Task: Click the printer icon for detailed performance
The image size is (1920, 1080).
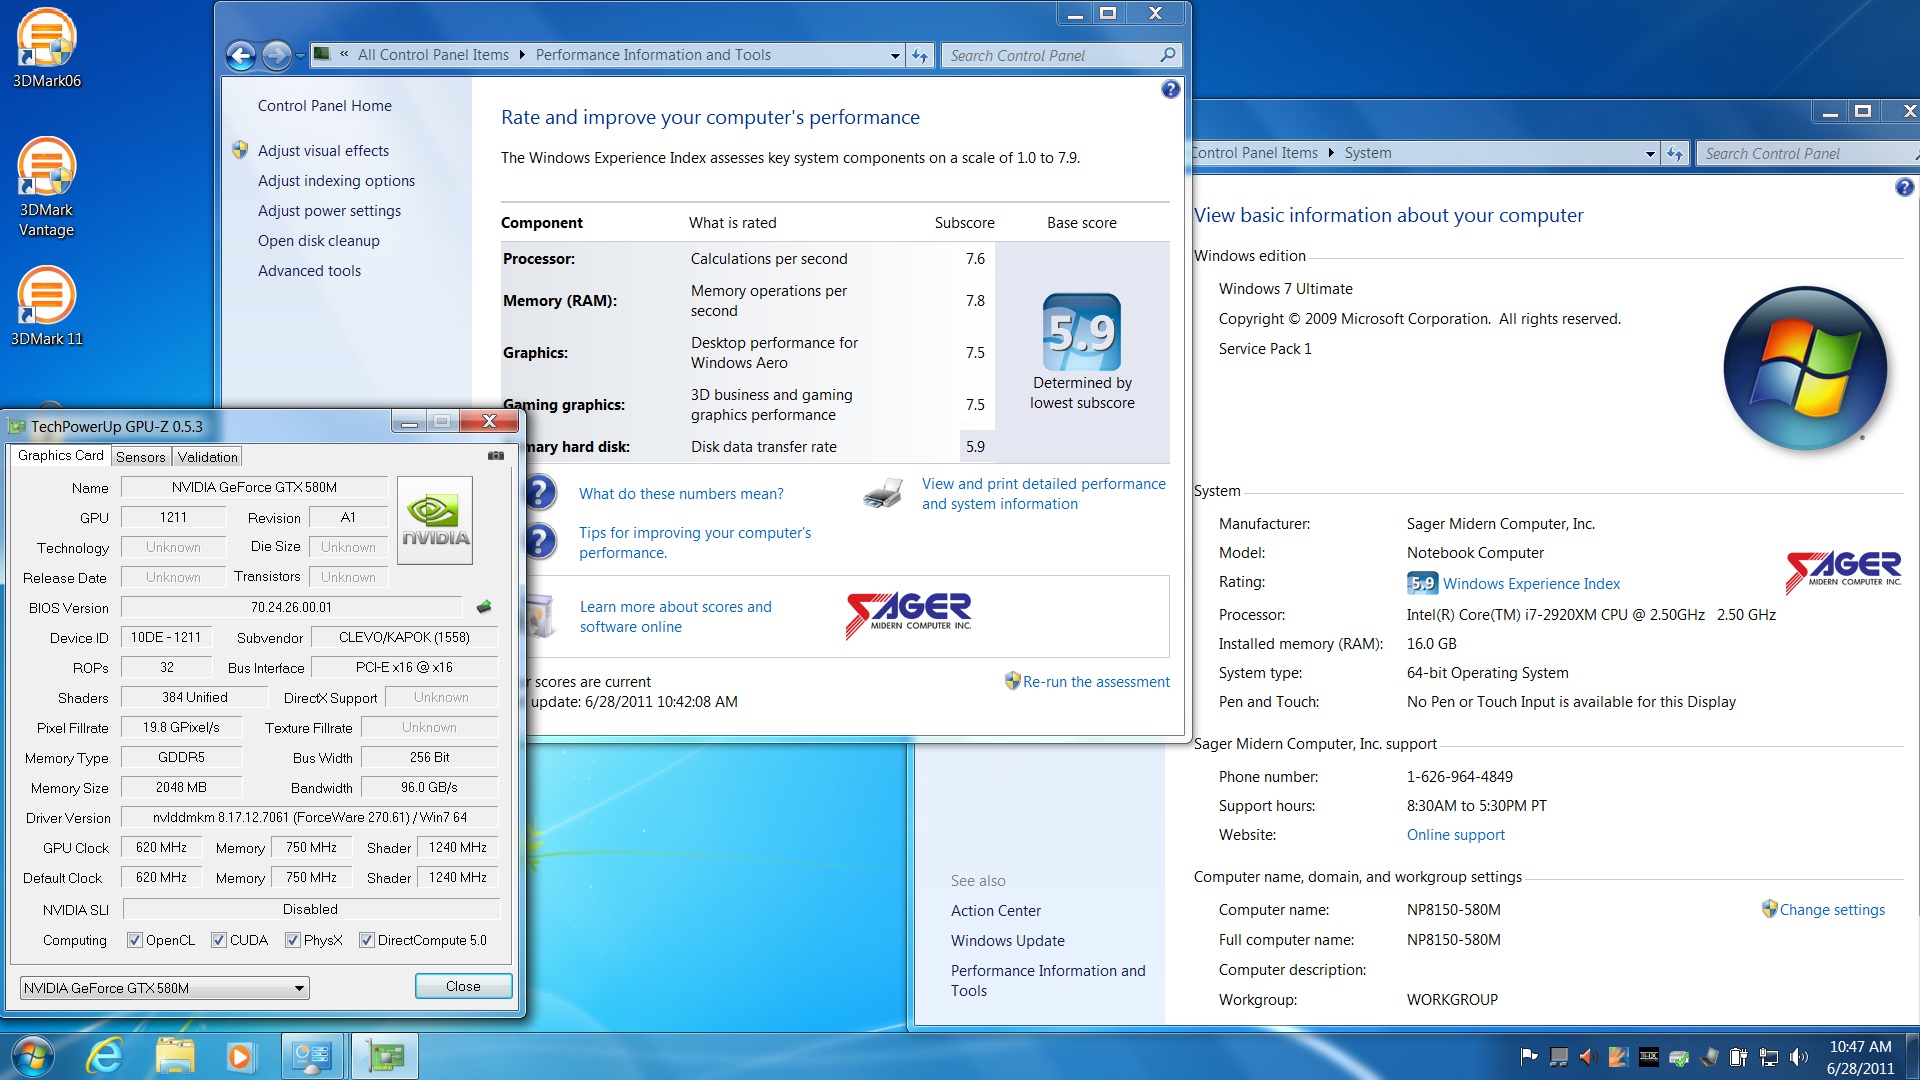Action: coord(883,494)
